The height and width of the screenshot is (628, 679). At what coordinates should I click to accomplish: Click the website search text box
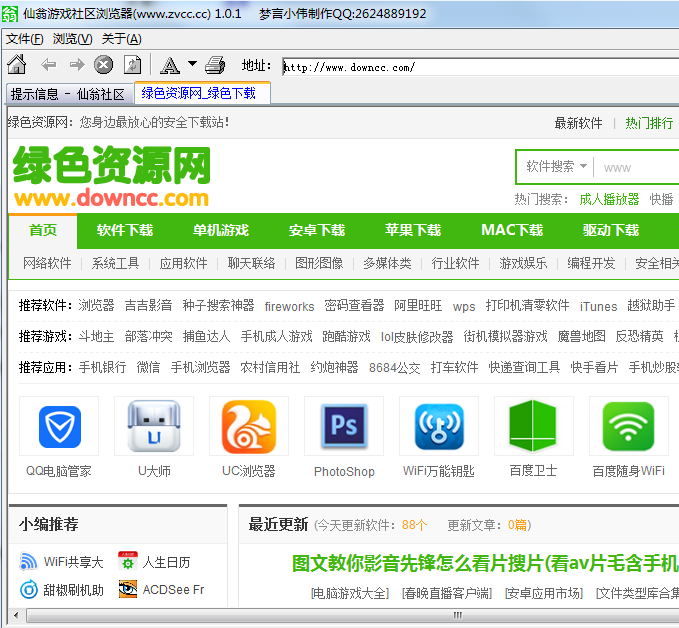pos(638,167)
